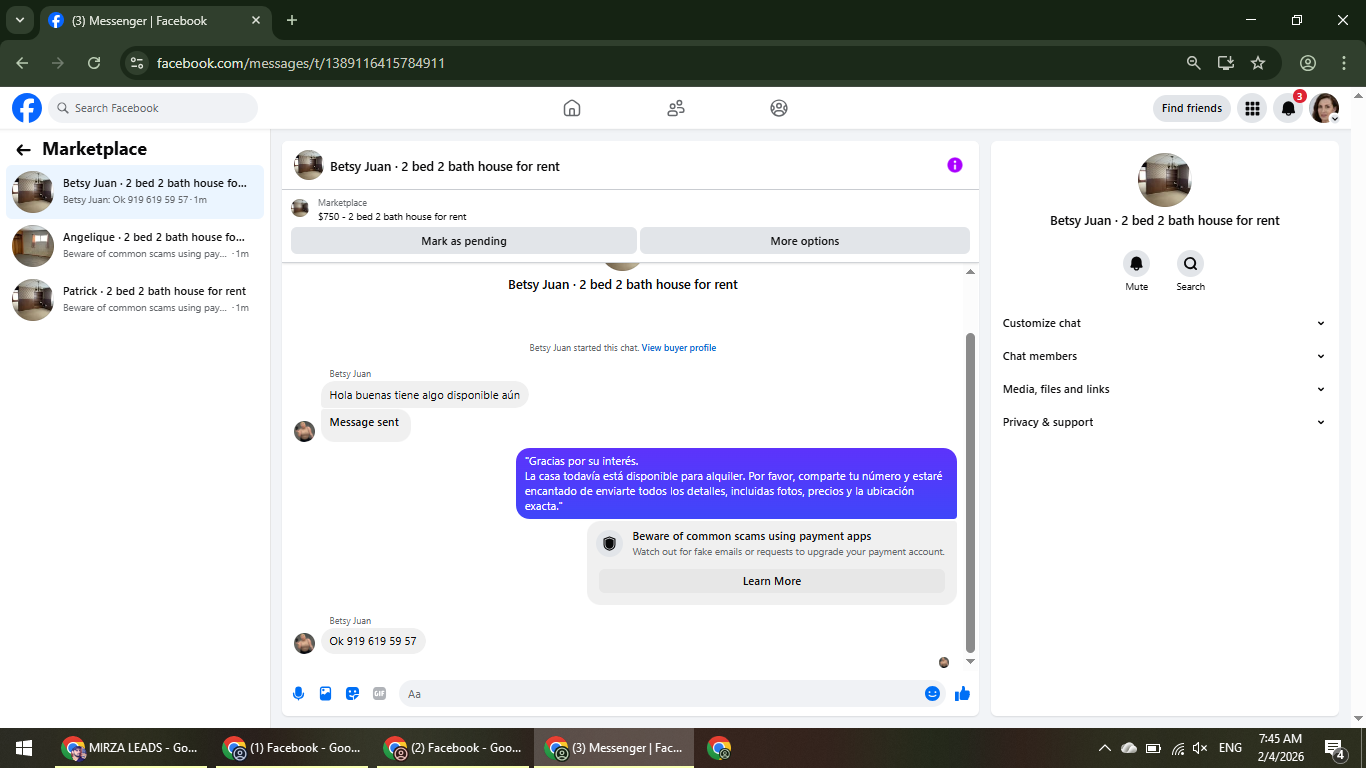
Task: Open Patrick conversation in list
Action: point(135,299)
